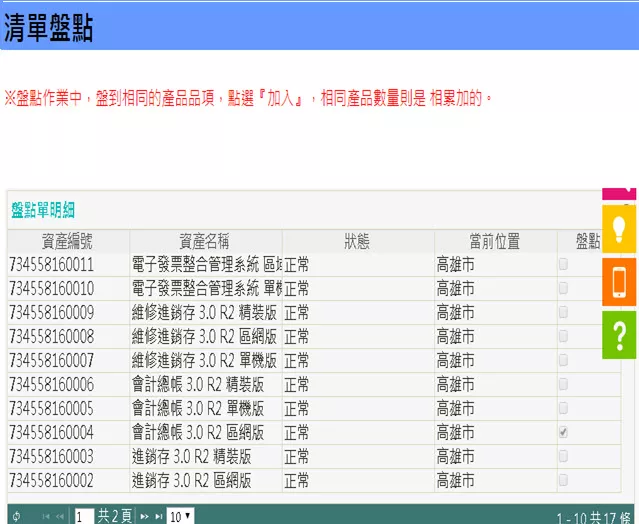639x524 pixels.
Task: Click the pink tab above the lightbulb
Action: (619, 192)
